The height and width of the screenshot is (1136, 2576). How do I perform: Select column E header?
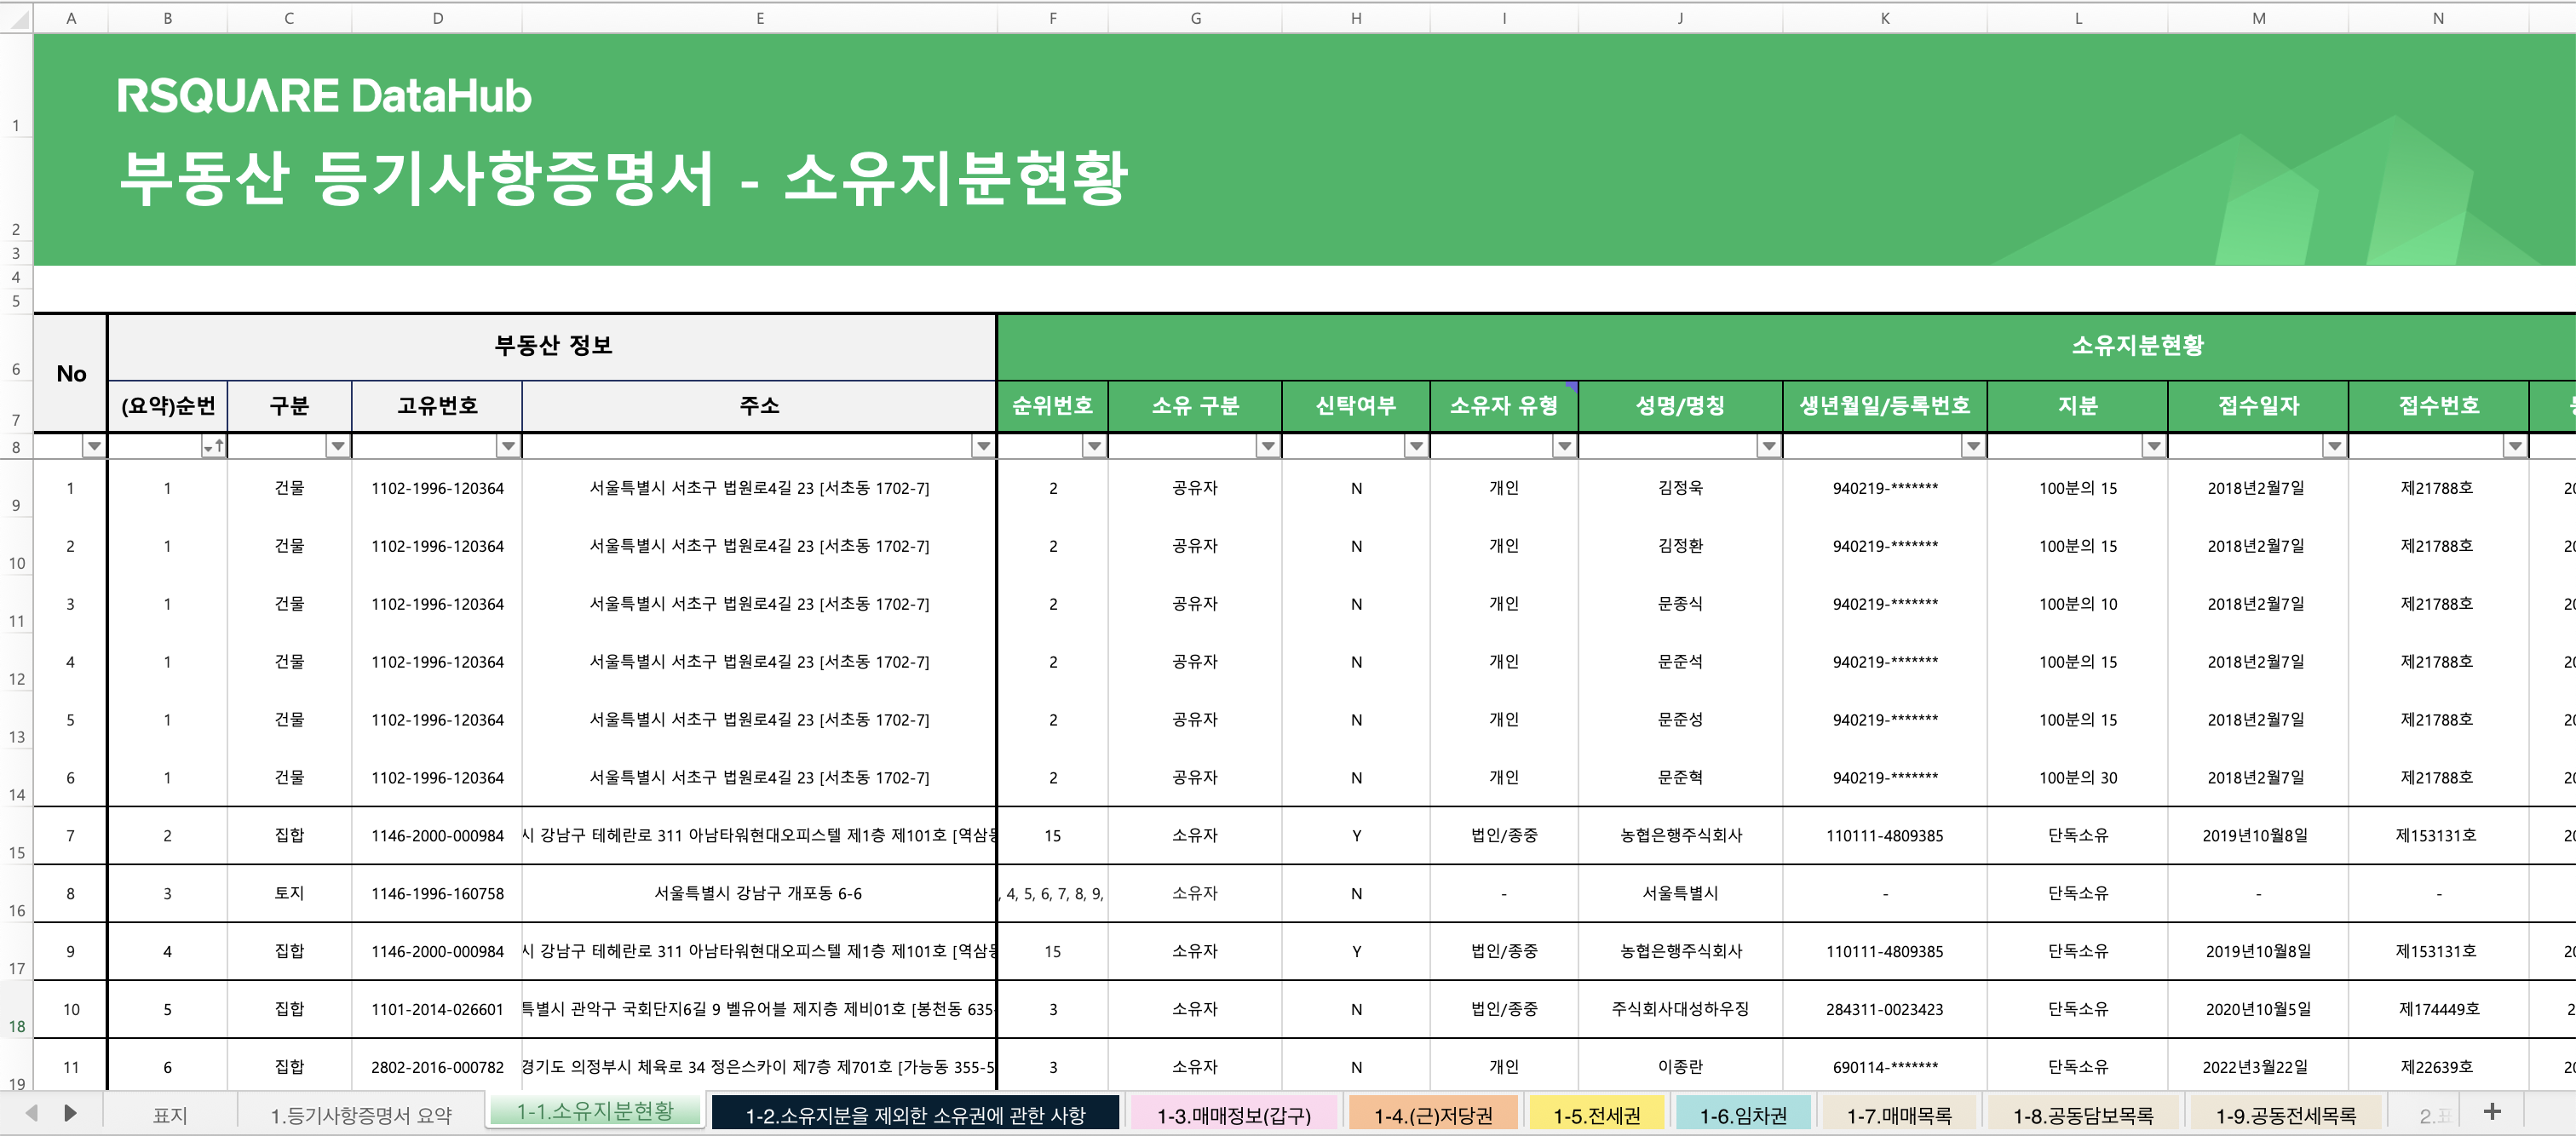(759, 18)
